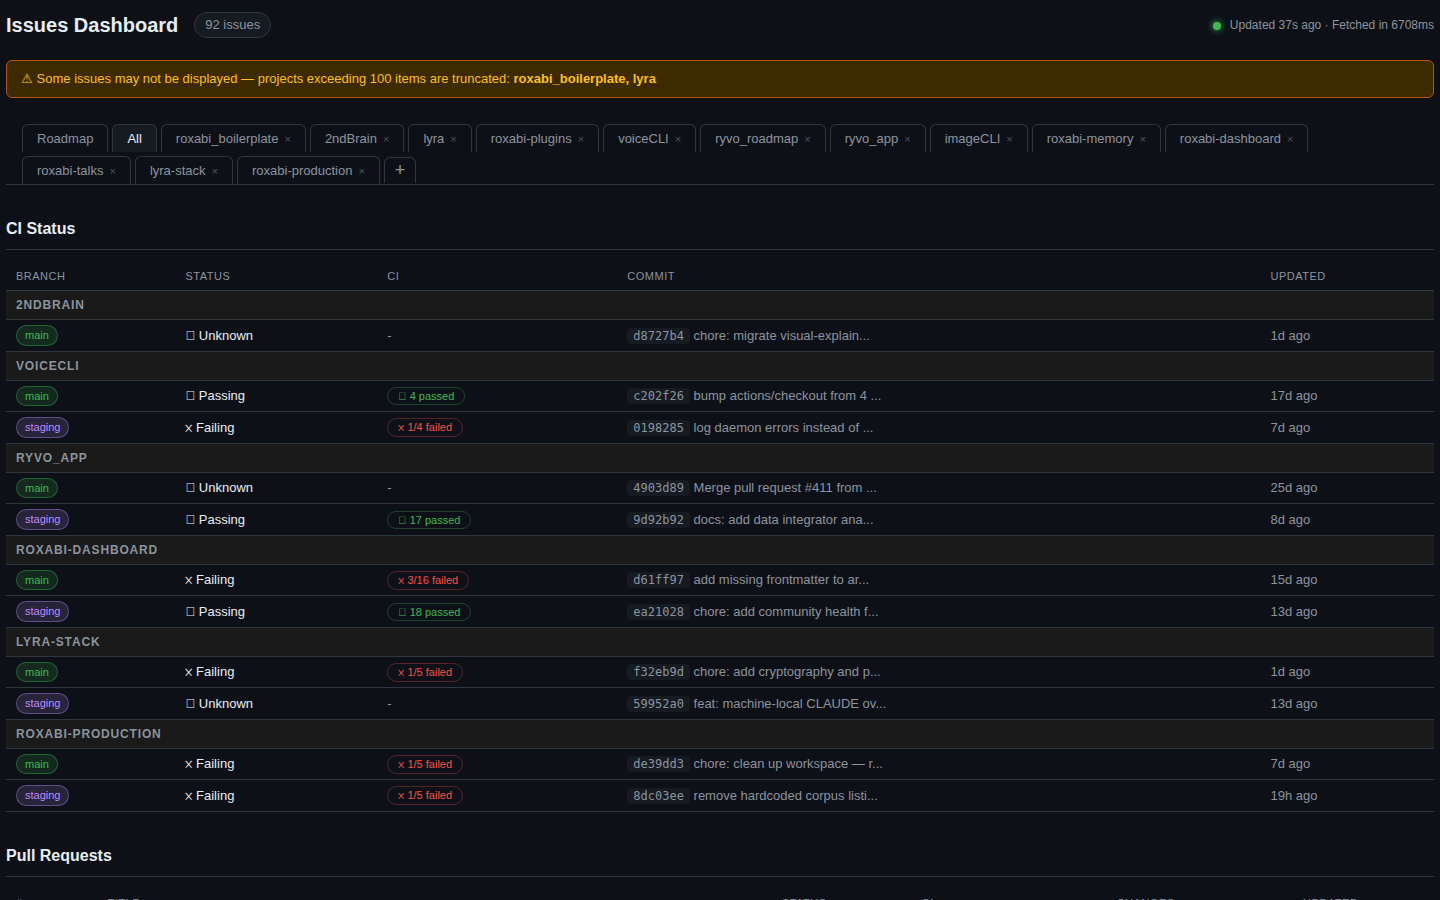This screenshot has width=1440, height=900.
Task: Click the plus icon to add a tab
Action: click(400, 170)
